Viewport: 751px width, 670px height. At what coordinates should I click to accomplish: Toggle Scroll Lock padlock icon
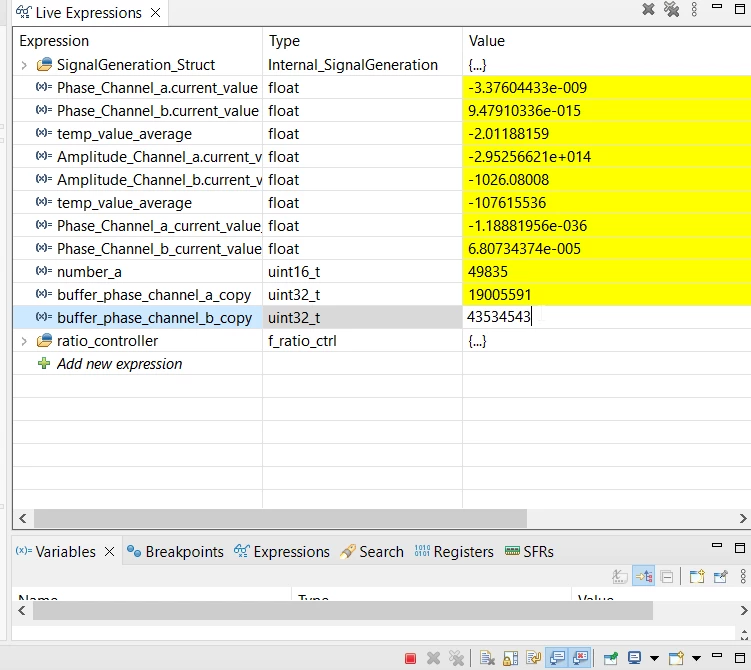511,659
